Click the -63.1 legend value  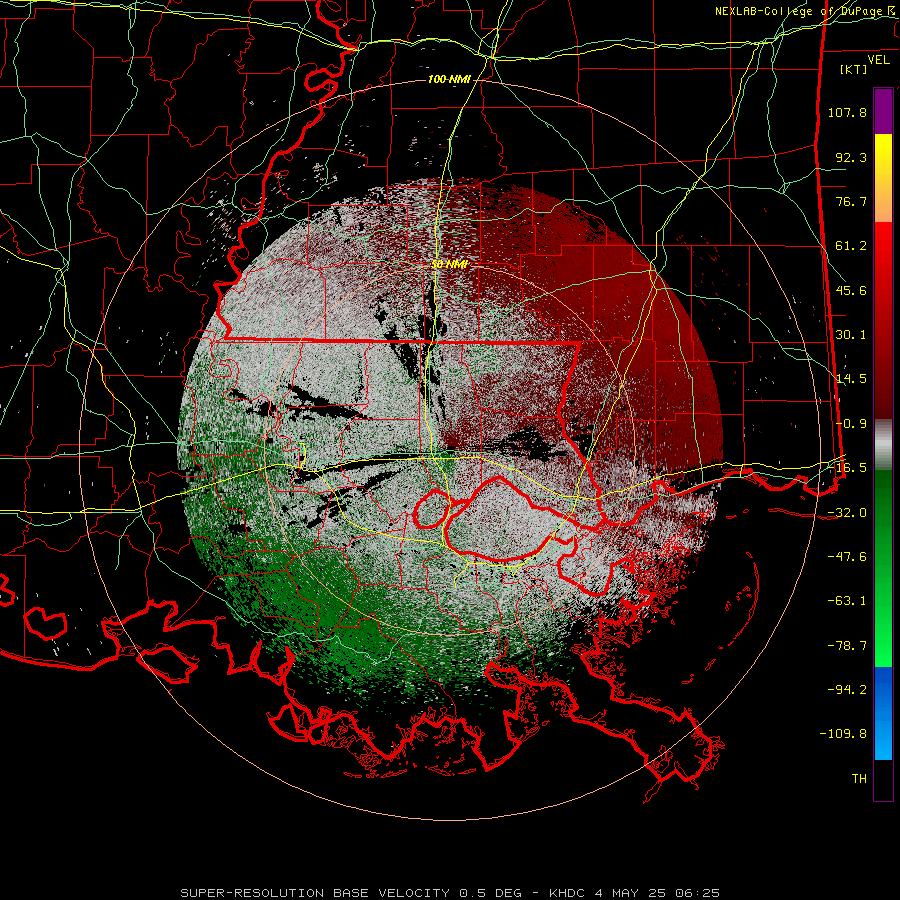(847, 601)
